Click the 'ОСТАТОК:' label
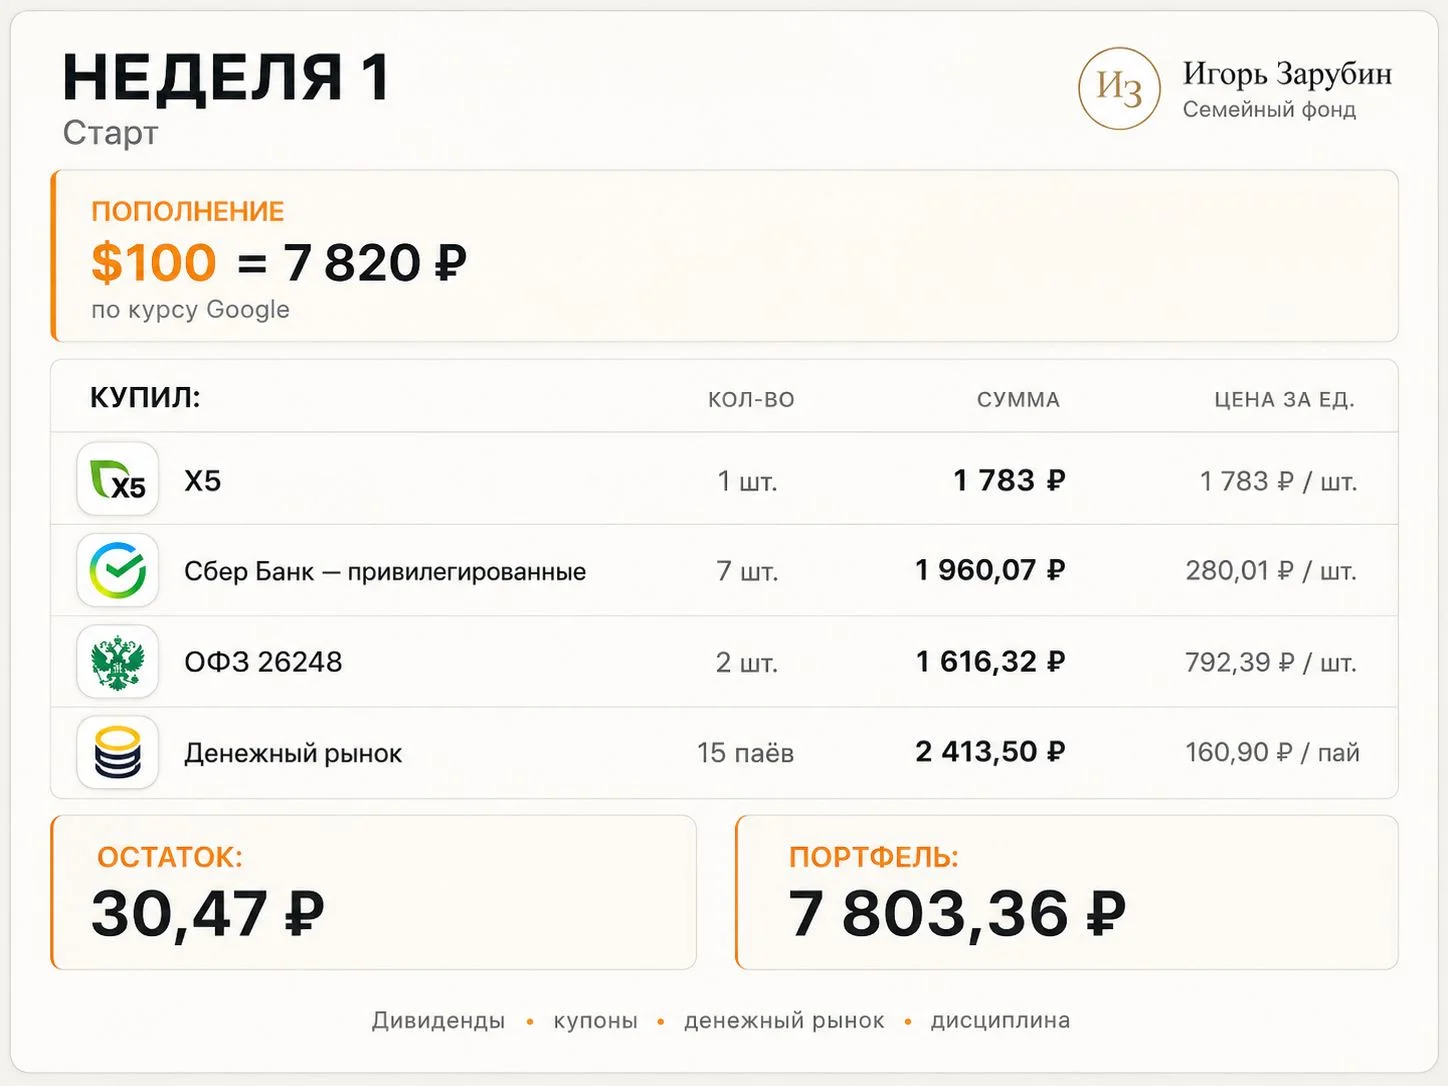 pos(169,857)
